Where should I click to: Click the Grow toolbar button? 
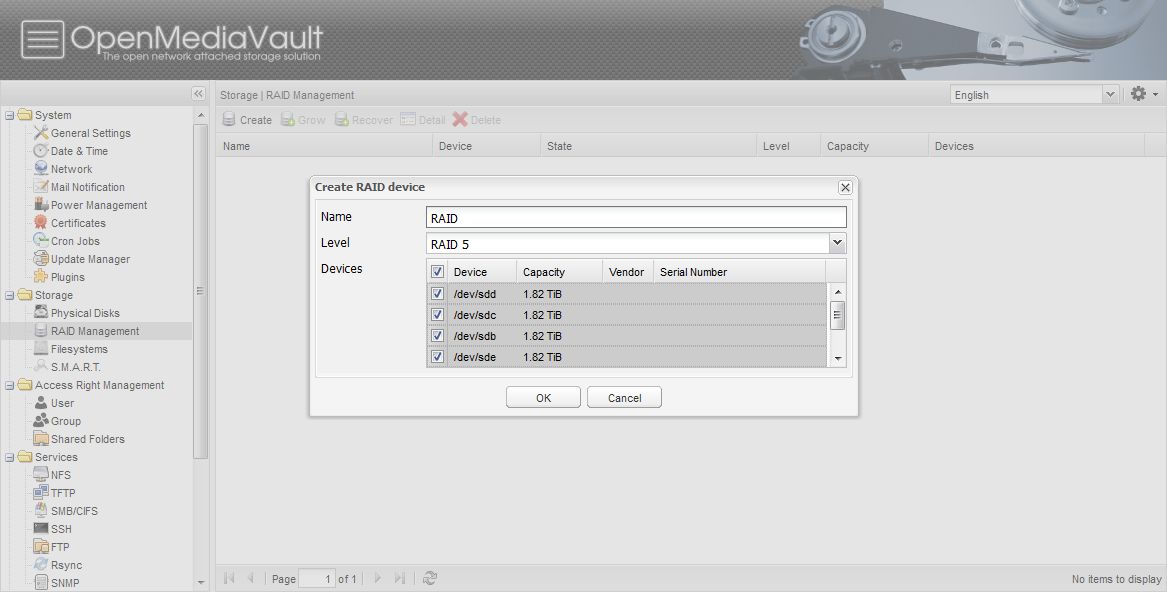(x=303, y=120)
